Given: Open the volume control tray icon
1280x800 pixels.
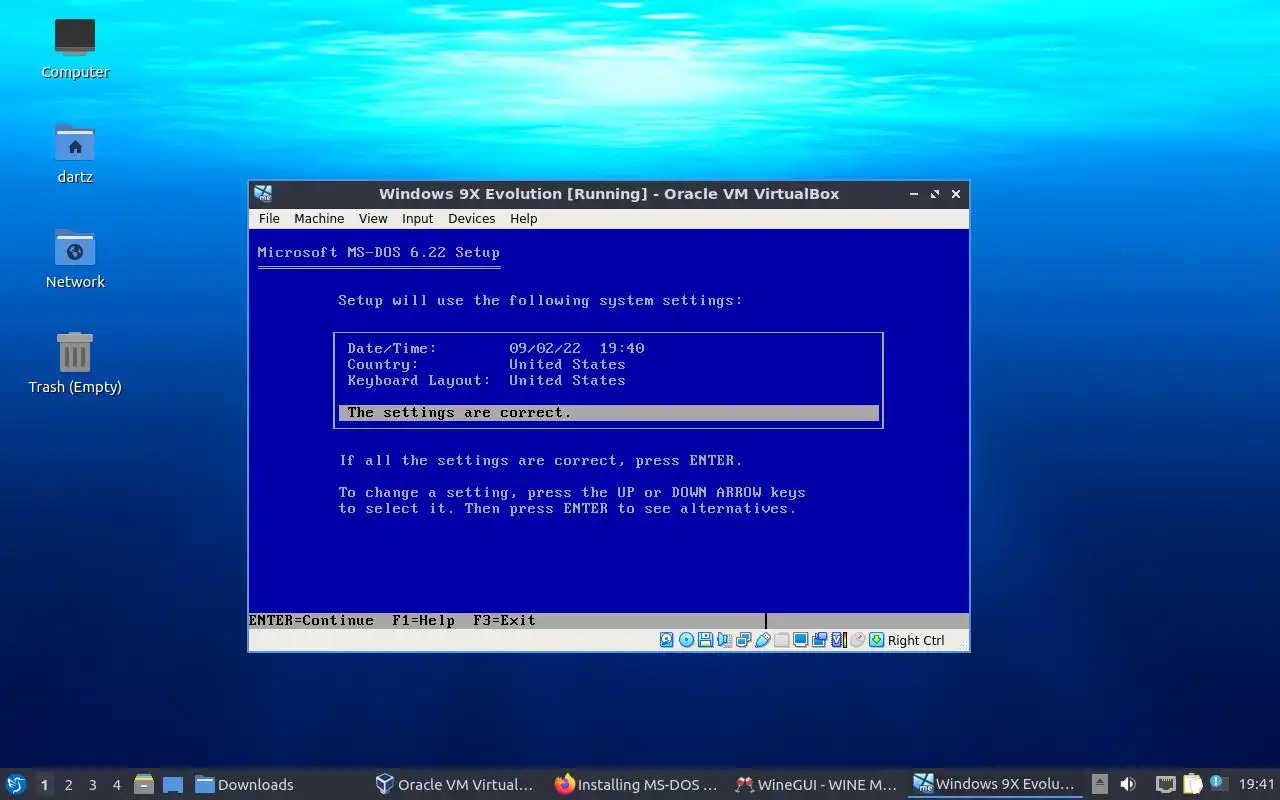Looking at the screenshot, I should (x=1128, y=784).
